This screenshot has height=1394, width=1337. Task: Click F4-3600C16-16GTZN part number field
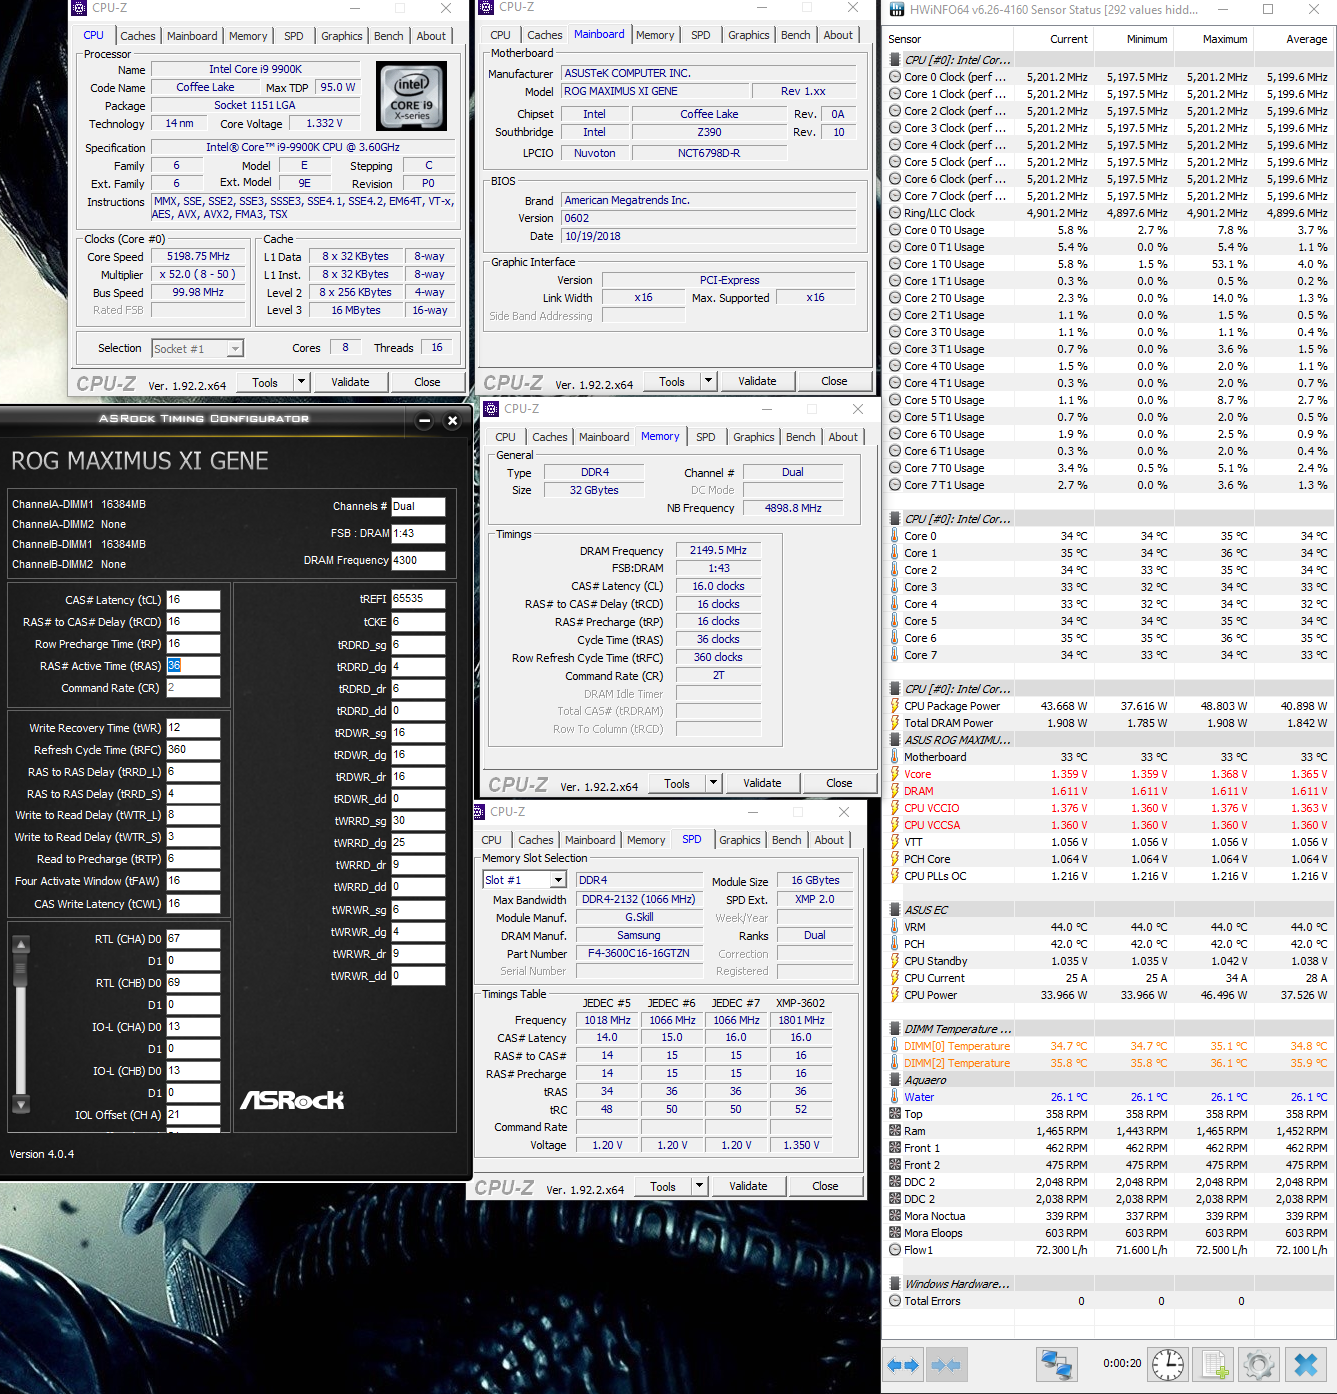[x=638, y=953]
